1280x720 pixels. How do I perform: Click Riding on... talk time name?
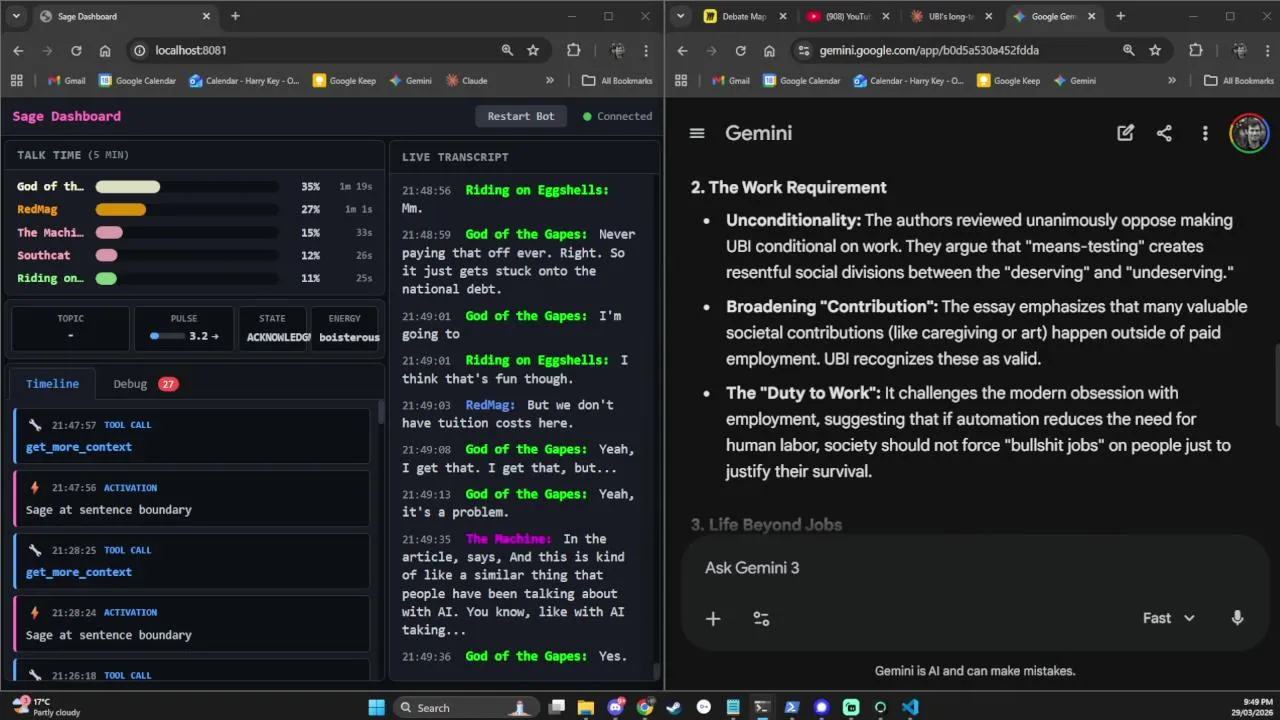50,278
